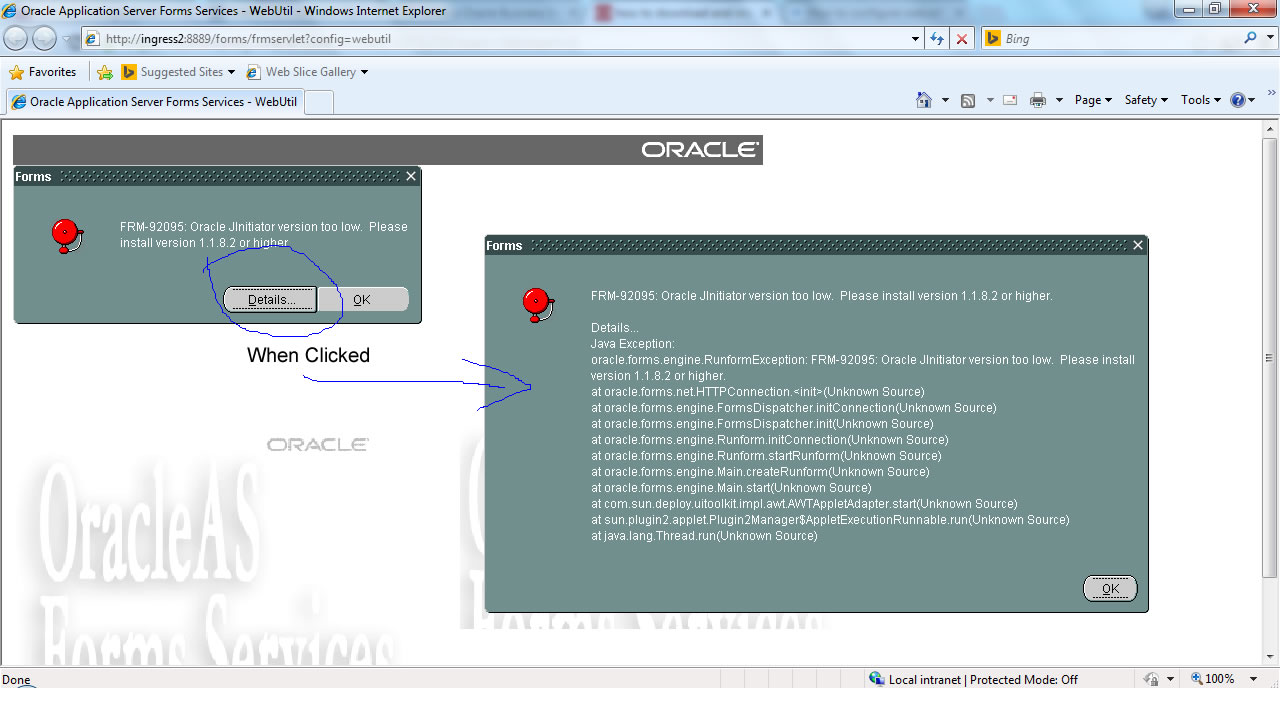Click the Add to Favorites bar icon
The width and height of the screenshot is (1280, 720).
(104, 72)
